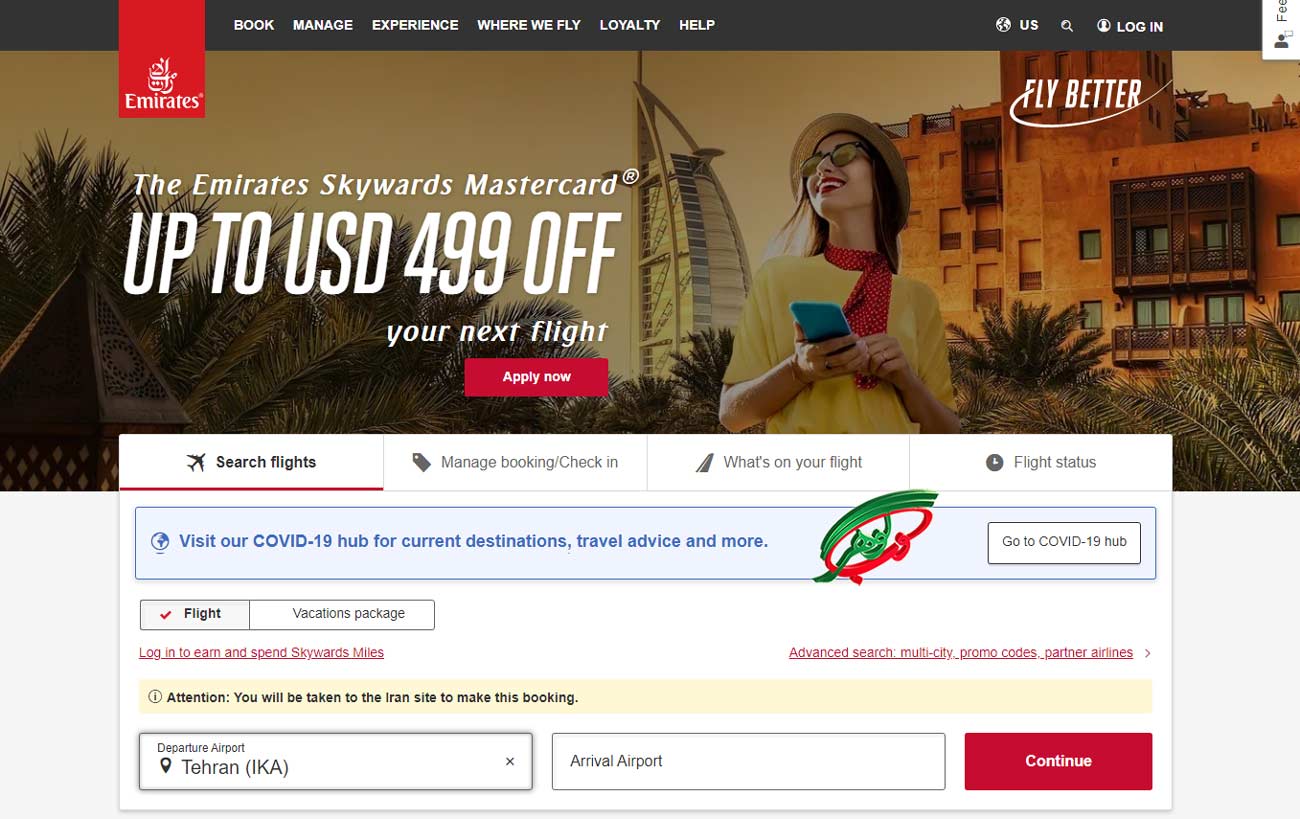Select the globe US region icon
1300x819 pixels.
(x=1004, y=25)
